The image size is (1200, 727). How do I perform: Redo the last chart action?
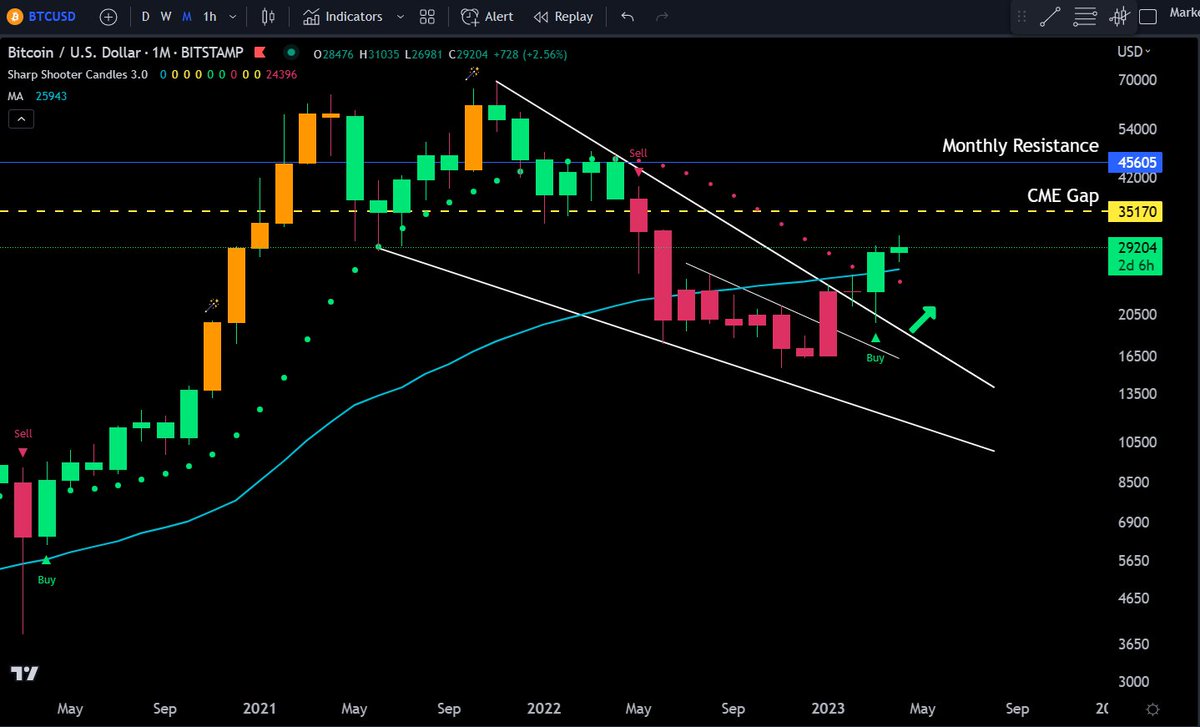pos(661,17)
